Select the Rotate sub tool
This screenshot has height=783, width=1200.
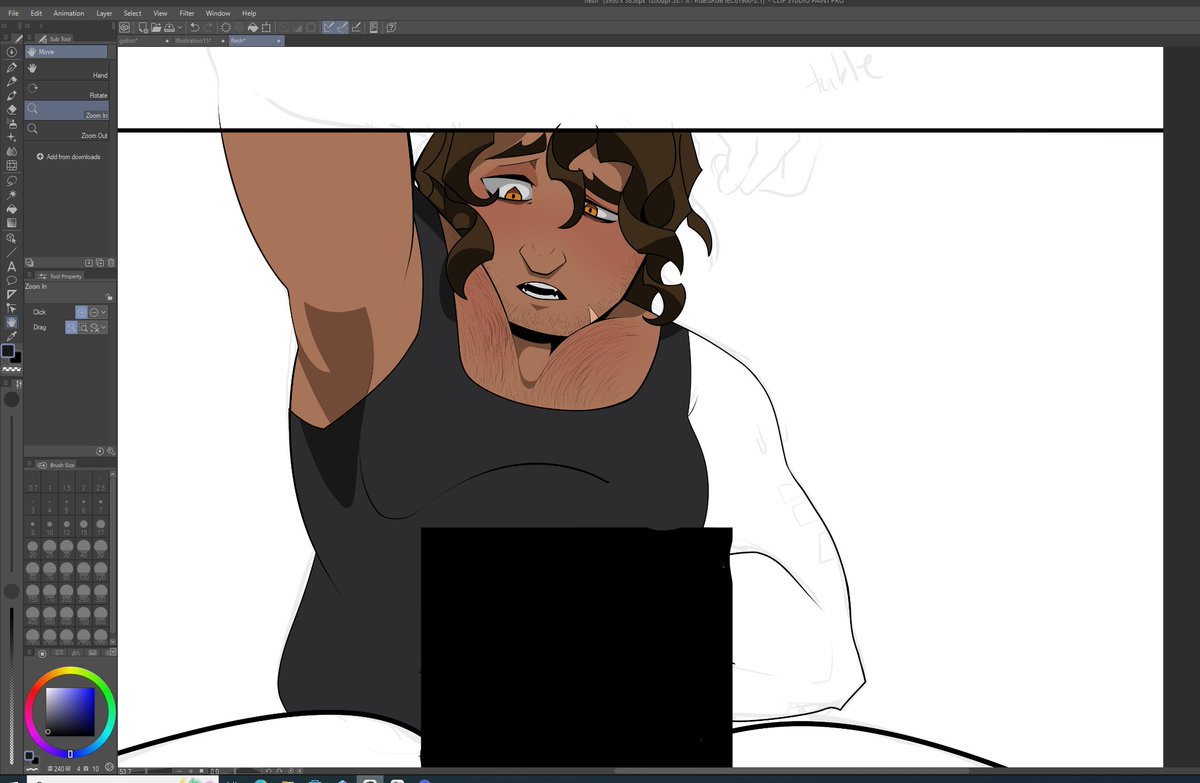[x=66, y=90]
